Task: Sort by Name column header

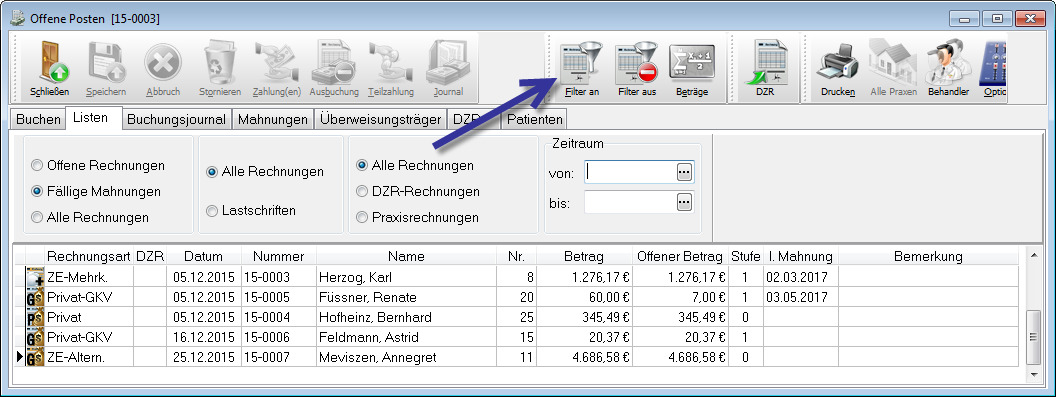Action: (406, 256)
